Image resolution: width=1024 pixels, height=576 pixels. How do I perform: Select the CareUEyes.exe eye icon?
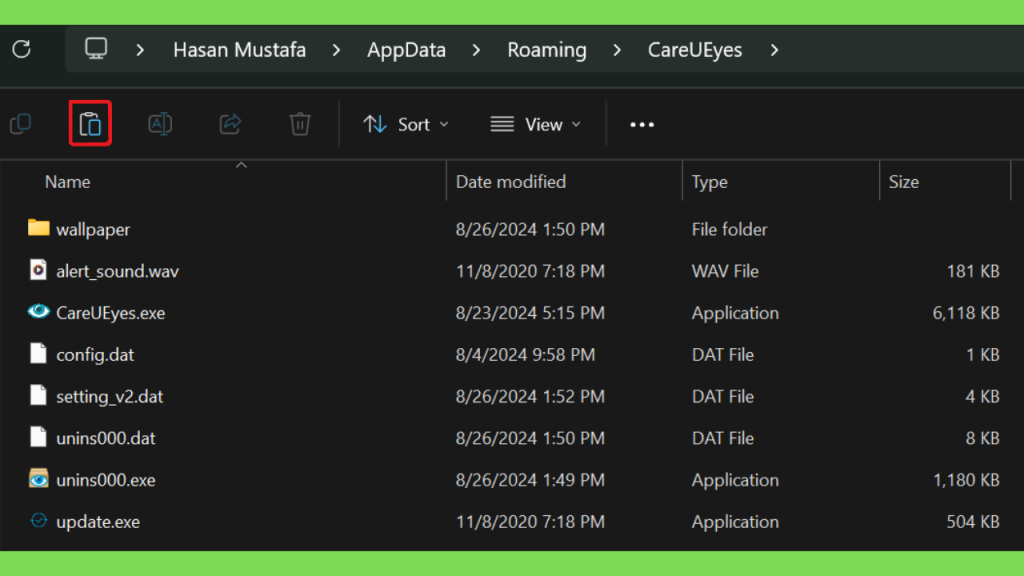click(39, 312)
